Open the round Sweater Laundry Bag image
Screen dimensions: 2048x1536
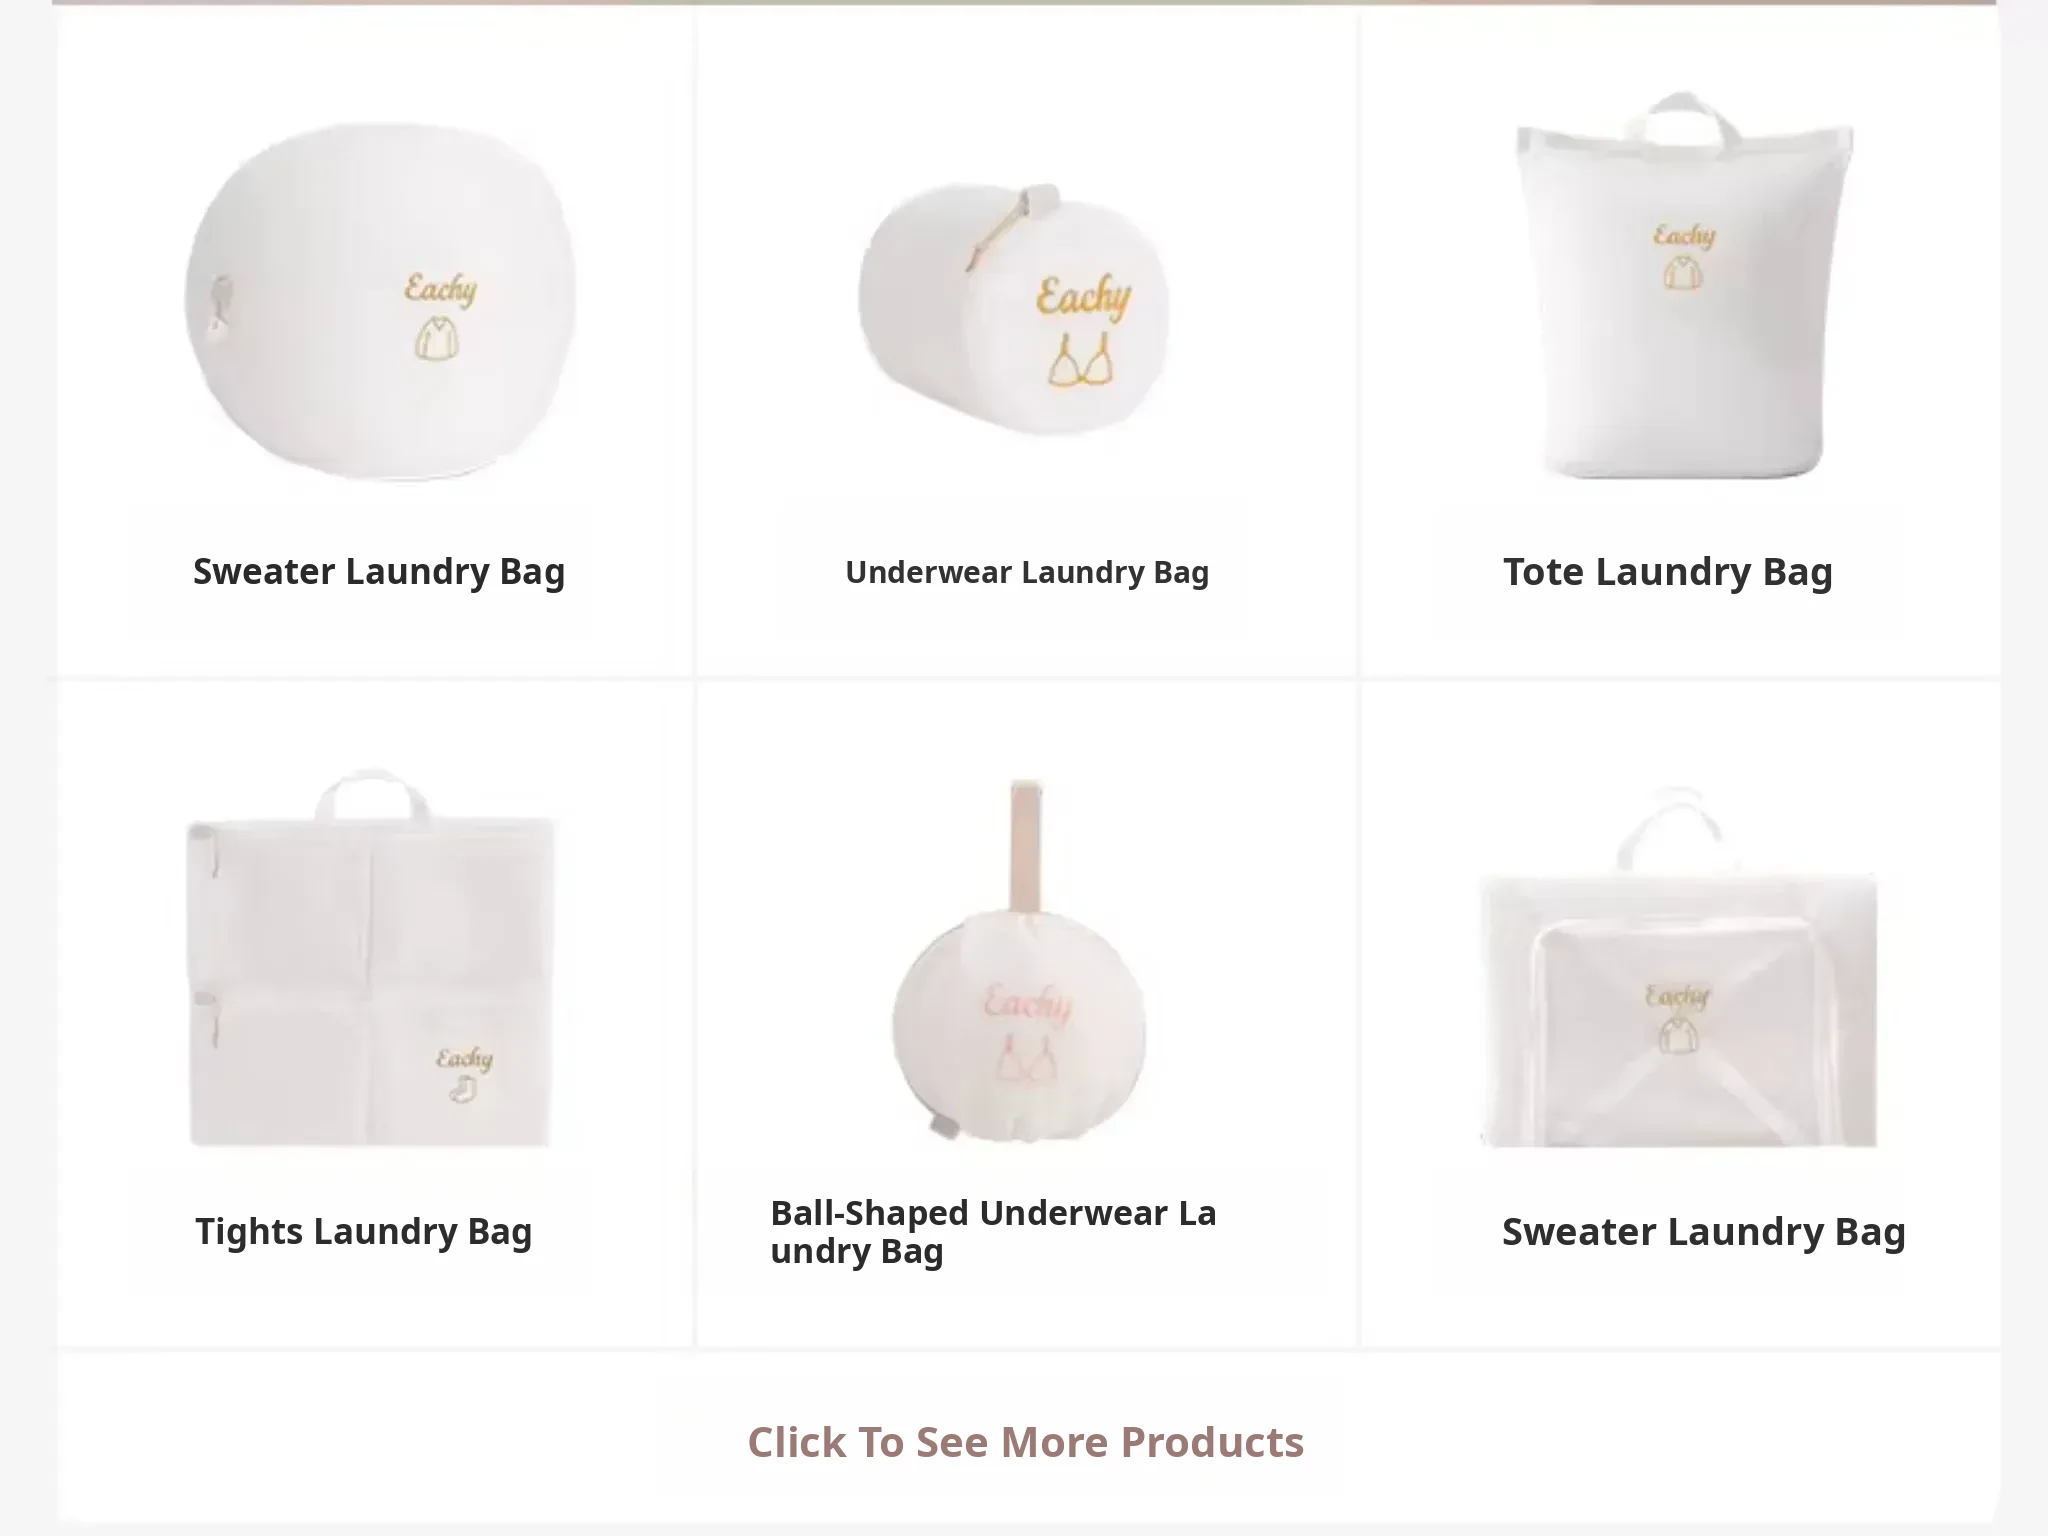(380, 302)
